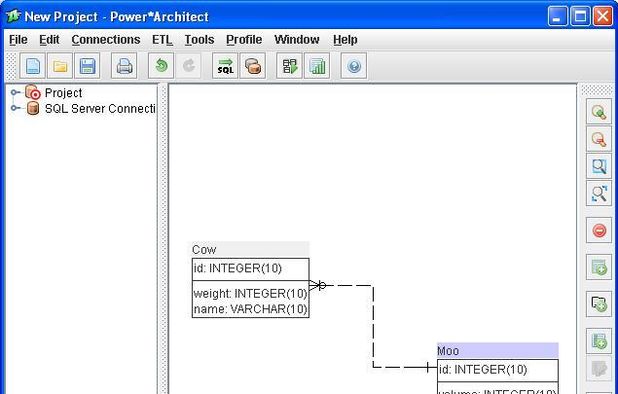Zoom out using the side toolbar icon
This screenshot has width=618, height=394.
599,139
